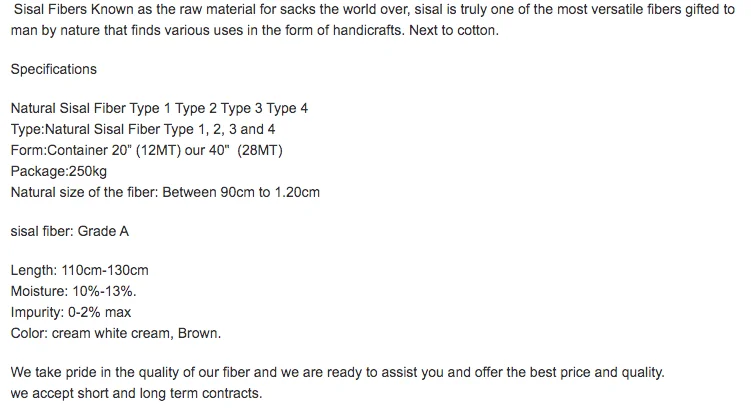Image resolution: width=751 pixels, height=418 pixels.
Task: Click the 'Color: cream white cream, Brown' line
Action: [x=115, y=333]
